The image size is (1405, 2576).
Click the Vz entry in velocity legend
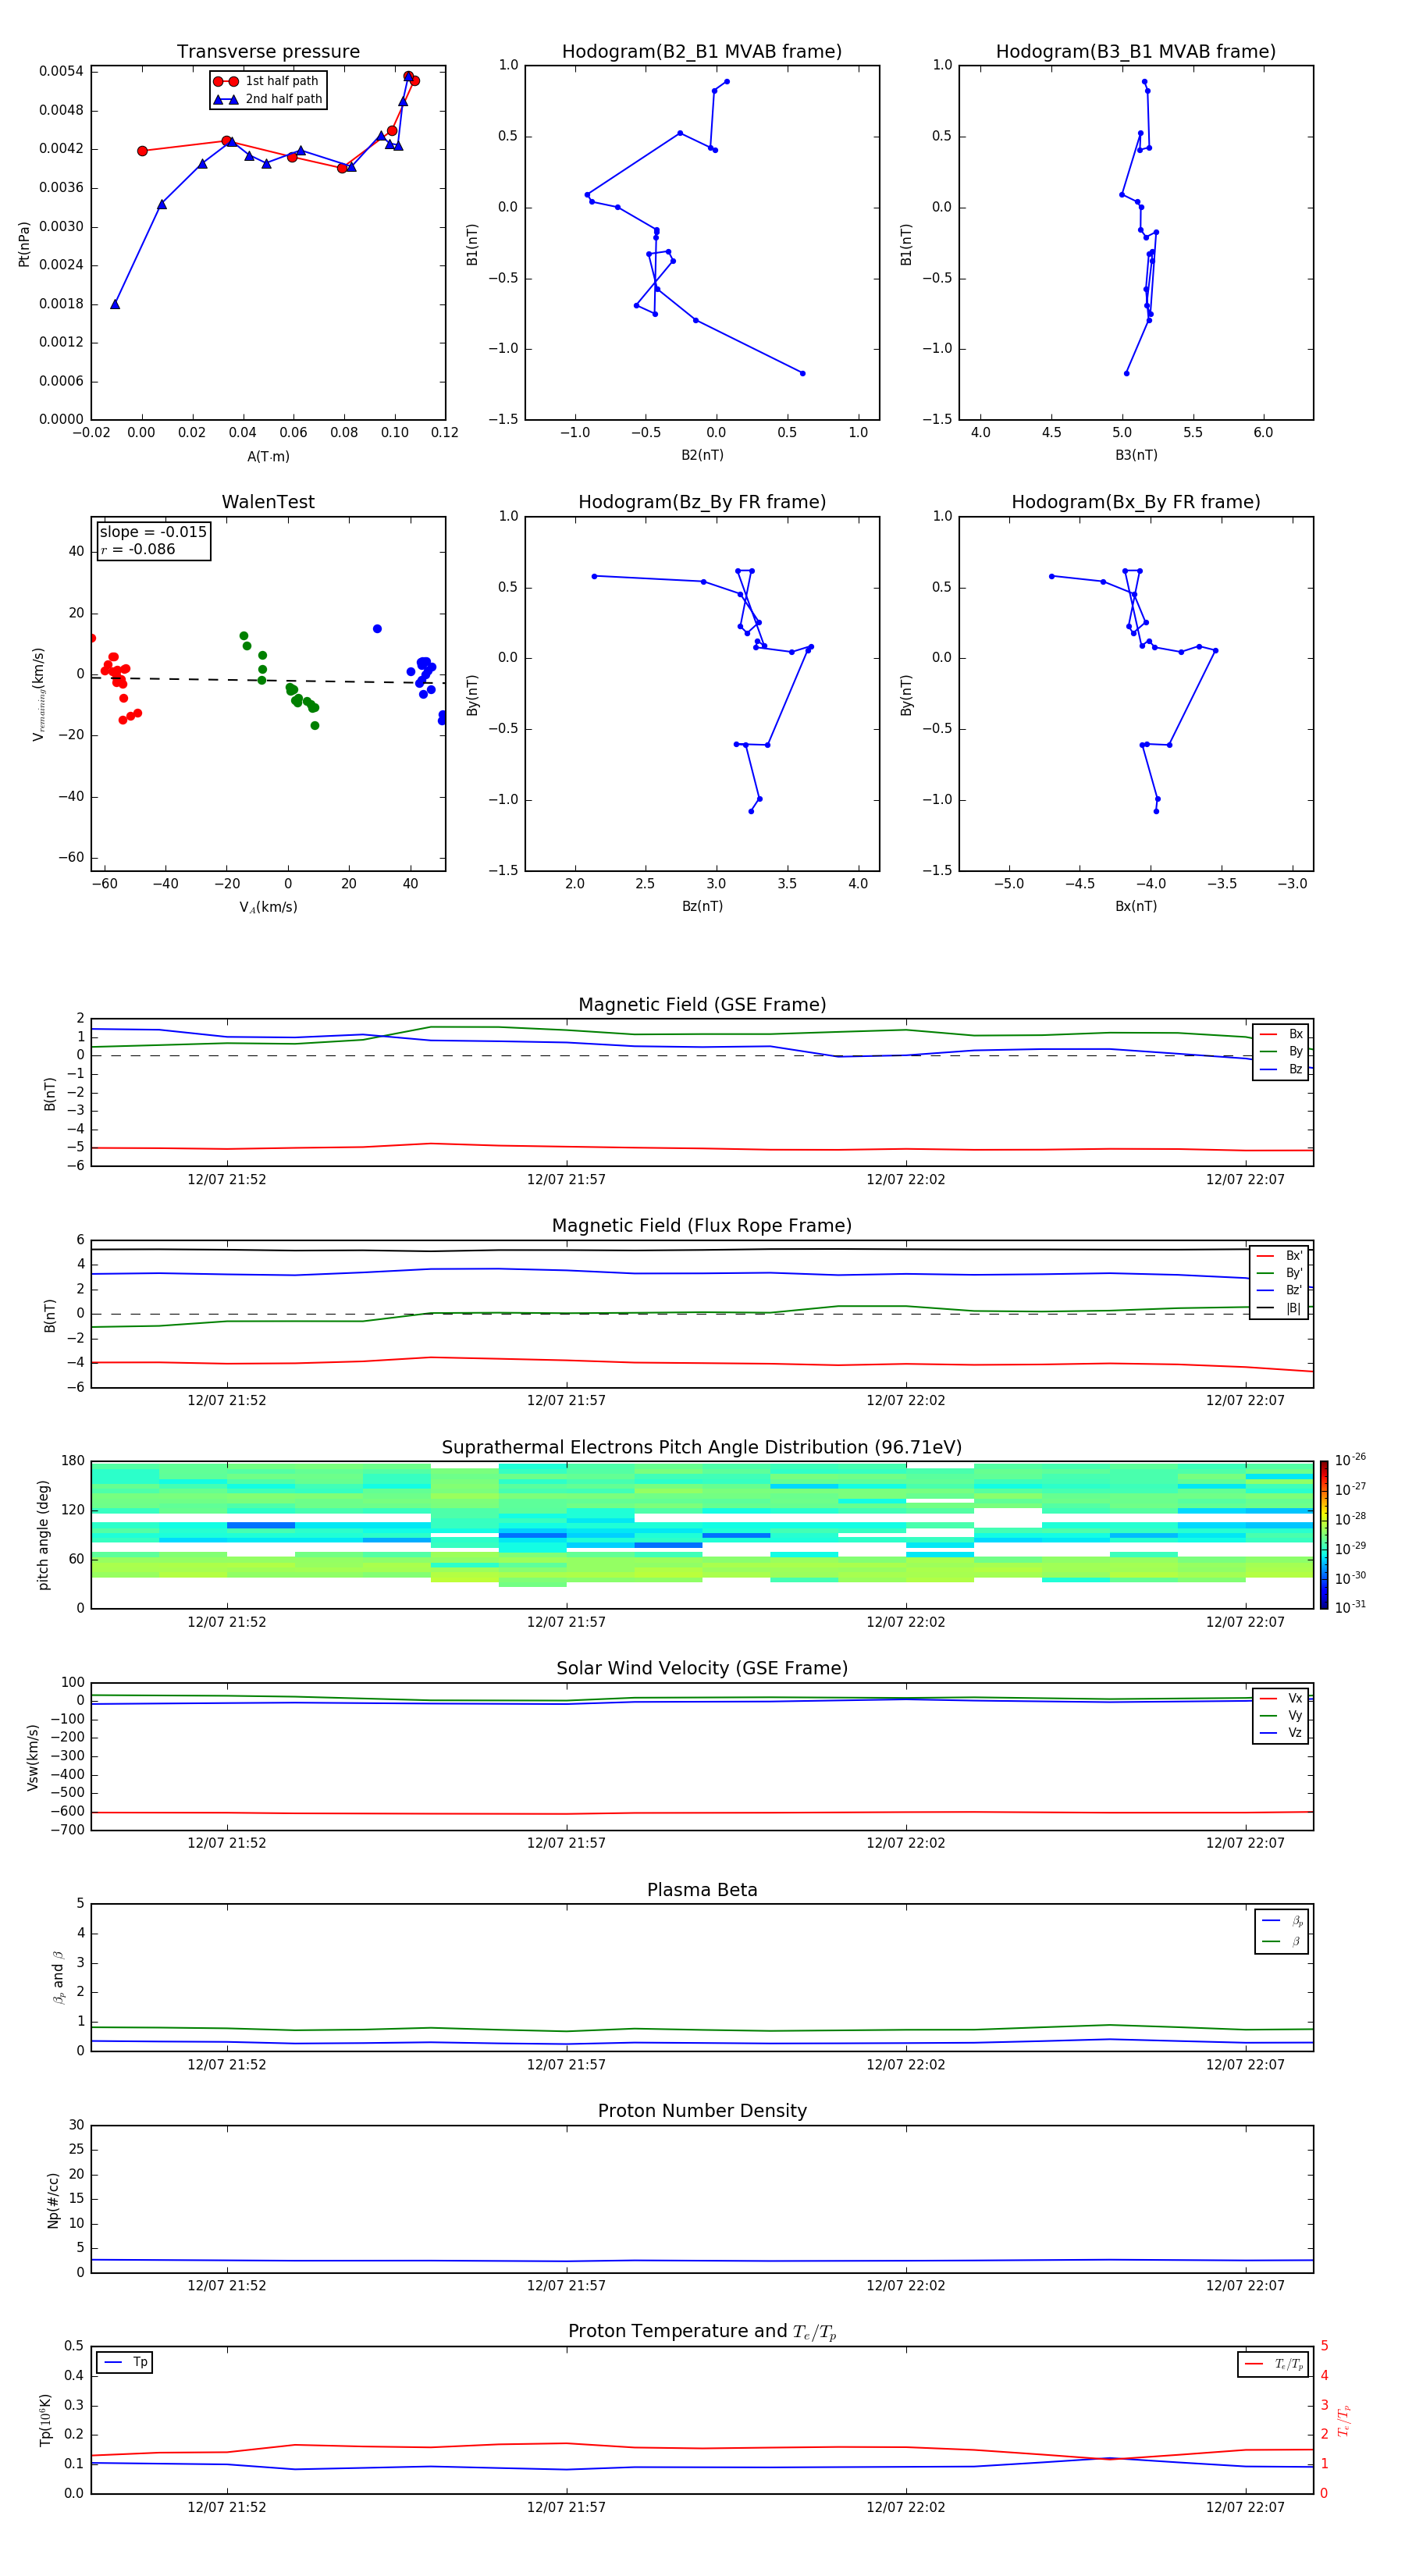pos(1281,1732)
